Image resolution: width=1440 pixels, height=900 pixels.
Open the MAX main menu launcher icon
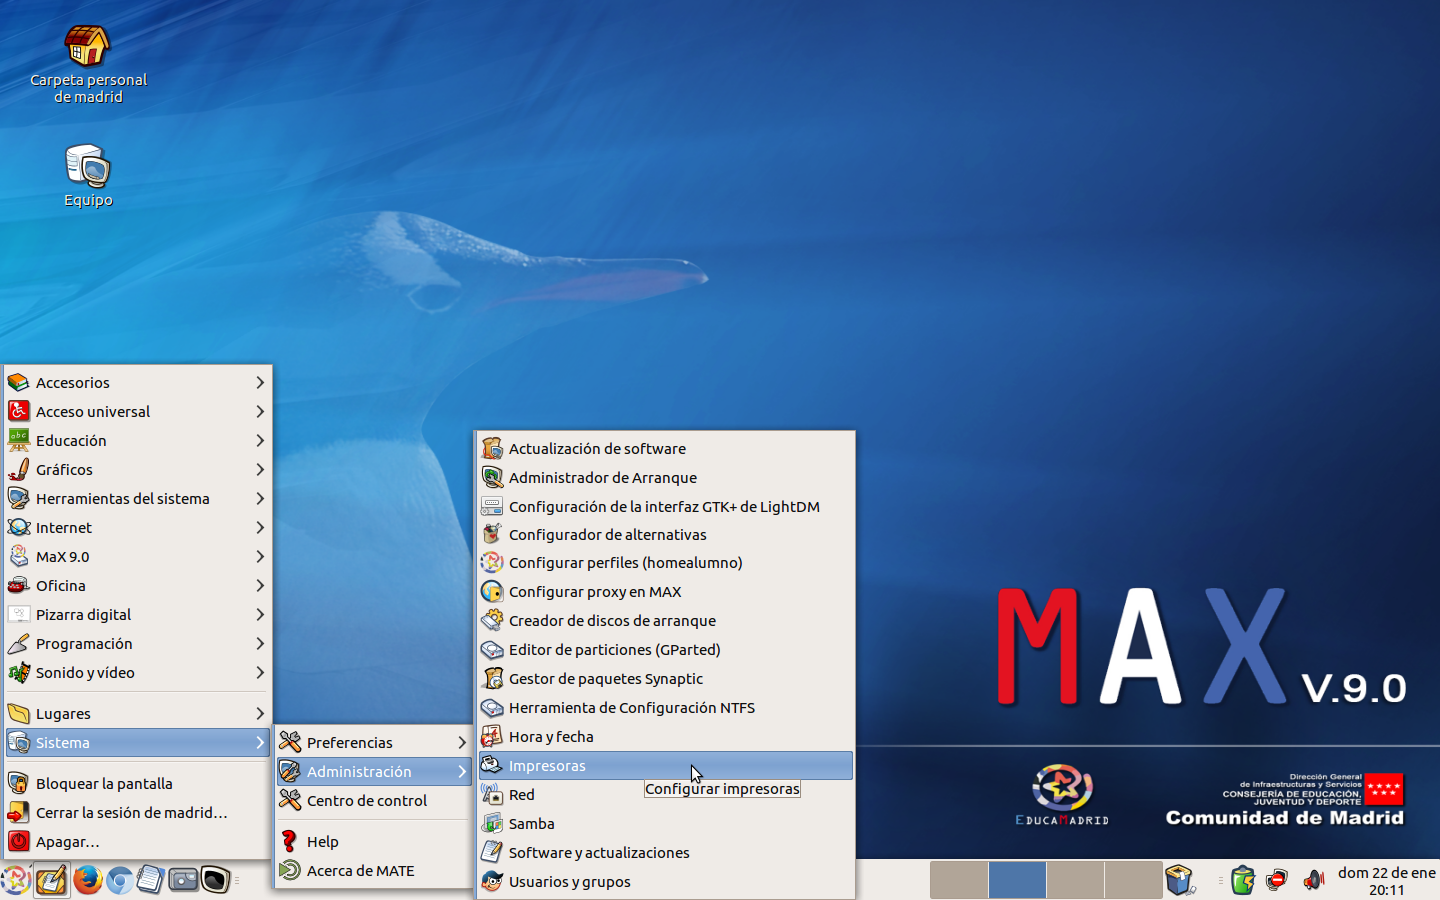click(x=16, y=880)
